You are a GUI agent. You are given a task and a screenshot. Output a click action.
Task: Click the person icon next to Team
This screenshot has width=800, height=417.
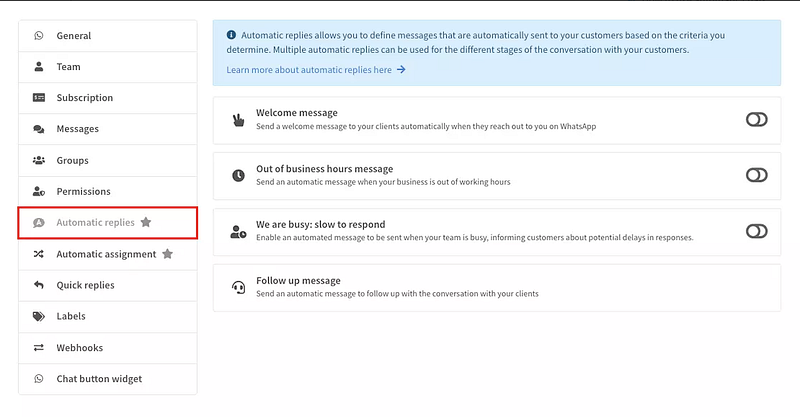pyautogui.click(x=39, y=67)
